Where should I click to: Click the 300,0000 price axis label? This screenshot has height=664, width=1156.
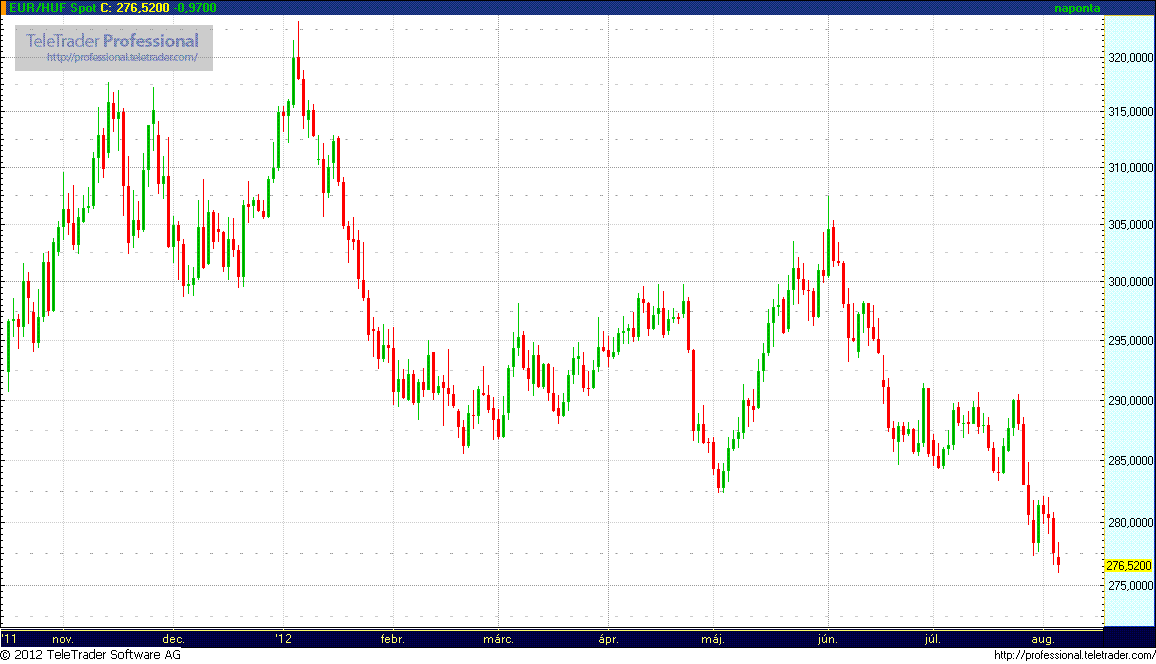(1128, 282)
